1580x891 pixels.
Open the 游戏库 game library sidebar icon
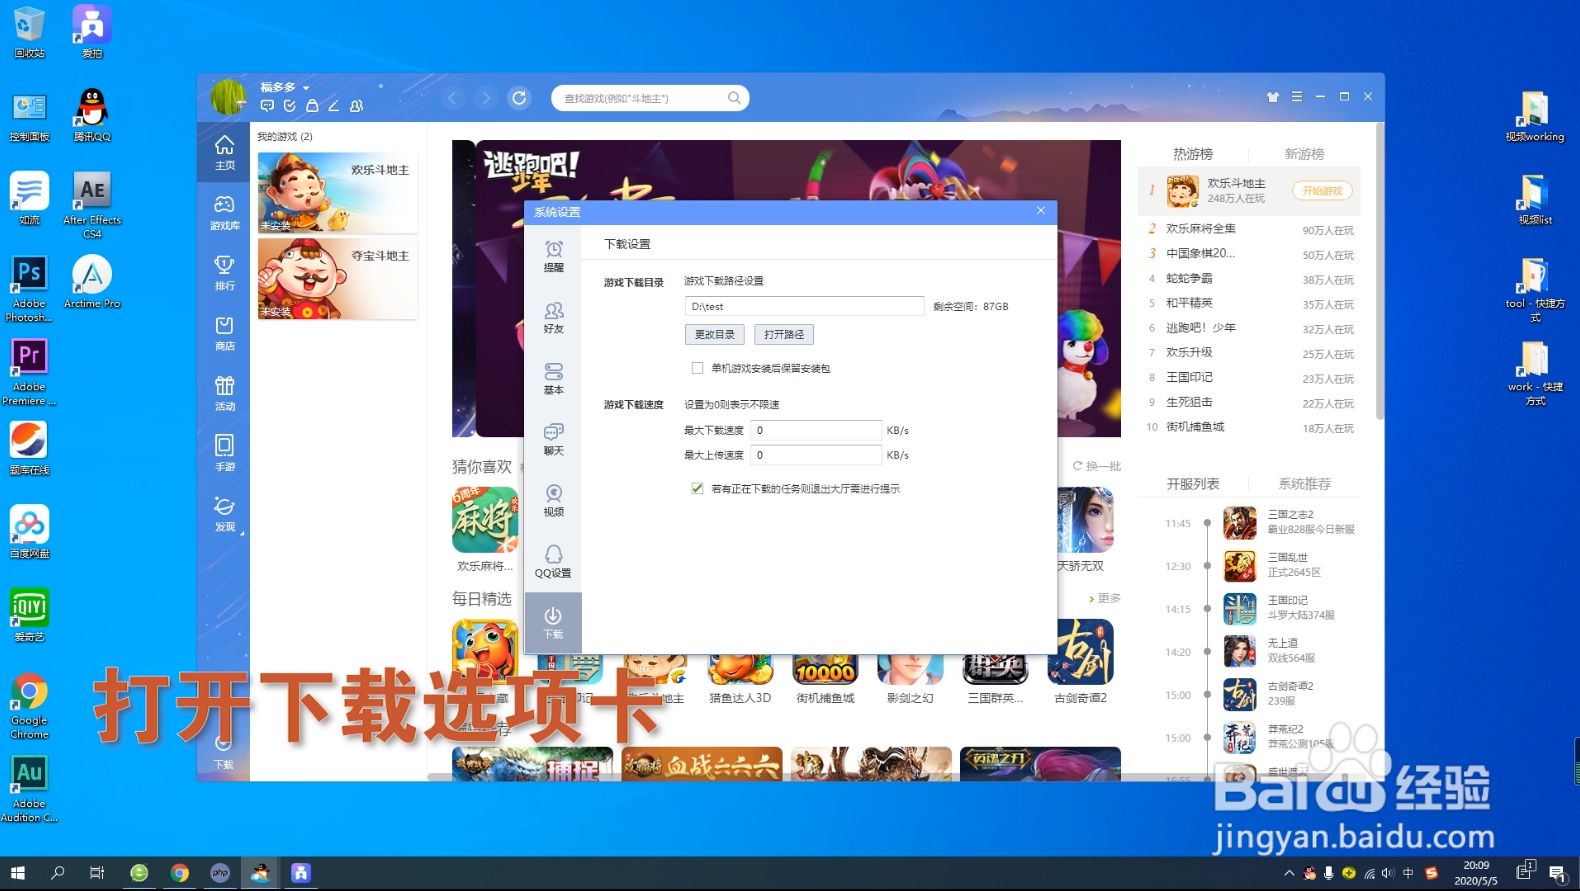tap(224, 212)
